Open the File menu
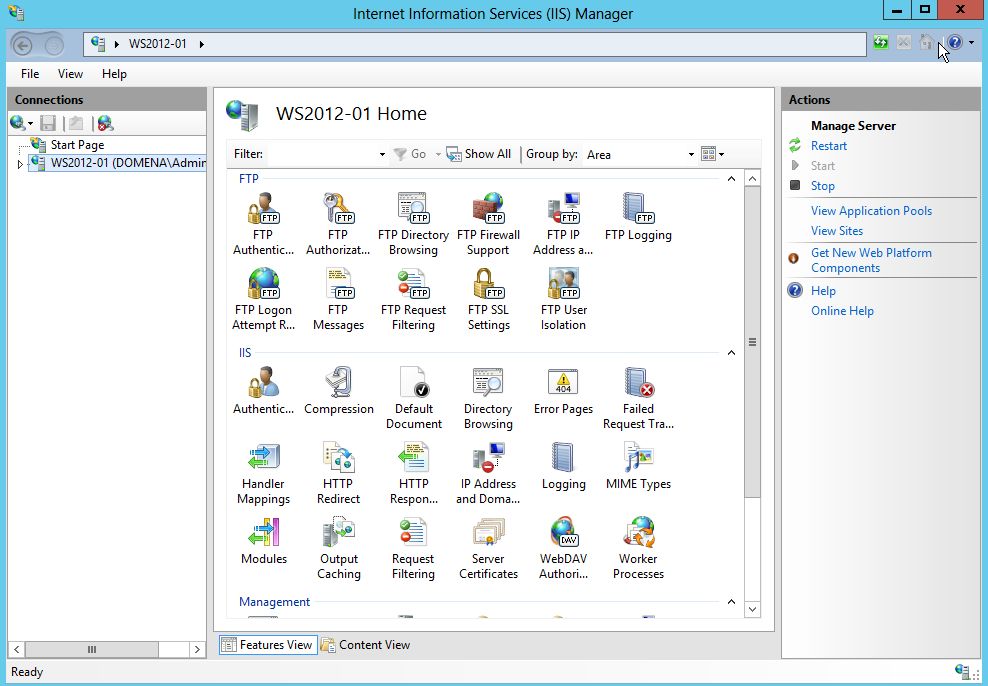 coord(30,74)
